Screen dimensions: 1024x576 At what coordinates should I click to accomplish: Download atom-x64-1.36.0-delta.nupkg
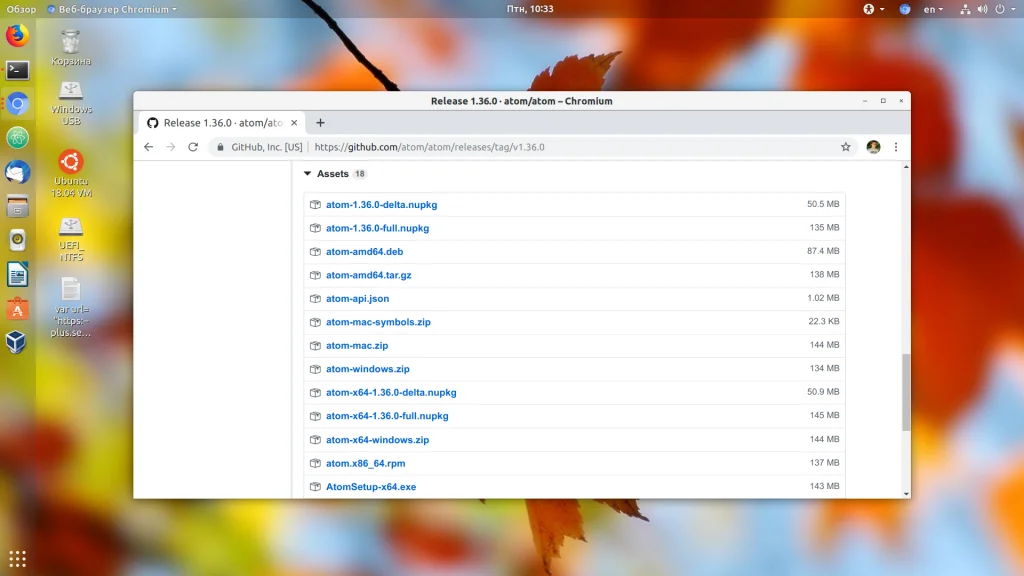click(391, 392)
